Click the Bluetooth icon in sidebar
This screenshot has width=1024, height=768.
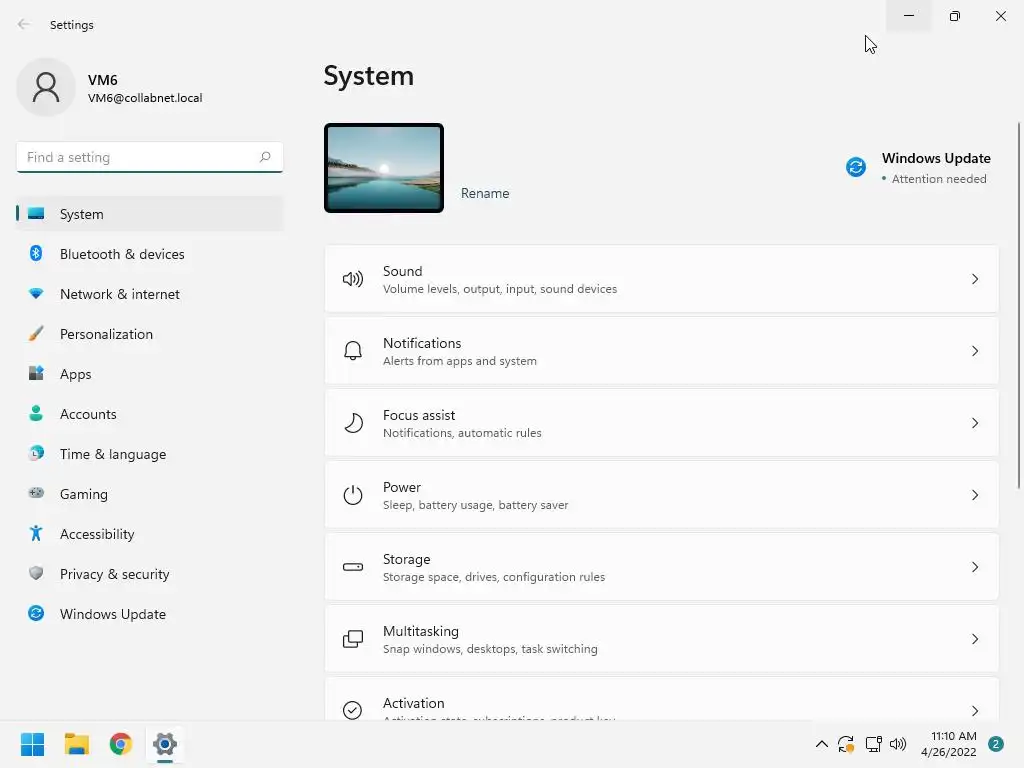(x=36, y=253)
